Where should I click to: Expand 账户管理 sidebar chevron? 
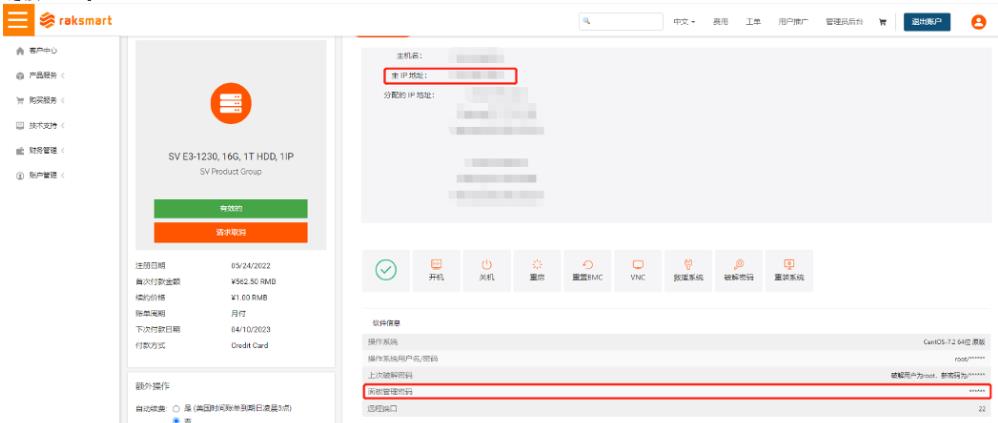point(62,175)
